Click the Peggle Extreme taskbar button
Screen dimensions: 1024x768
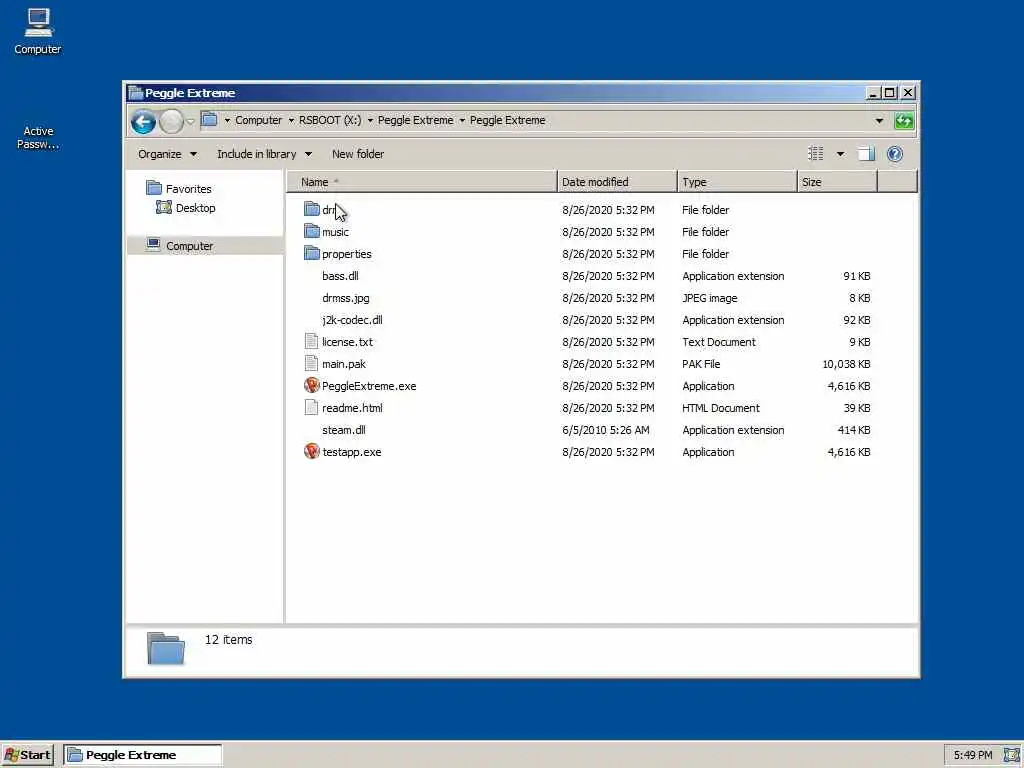[142, 755]
